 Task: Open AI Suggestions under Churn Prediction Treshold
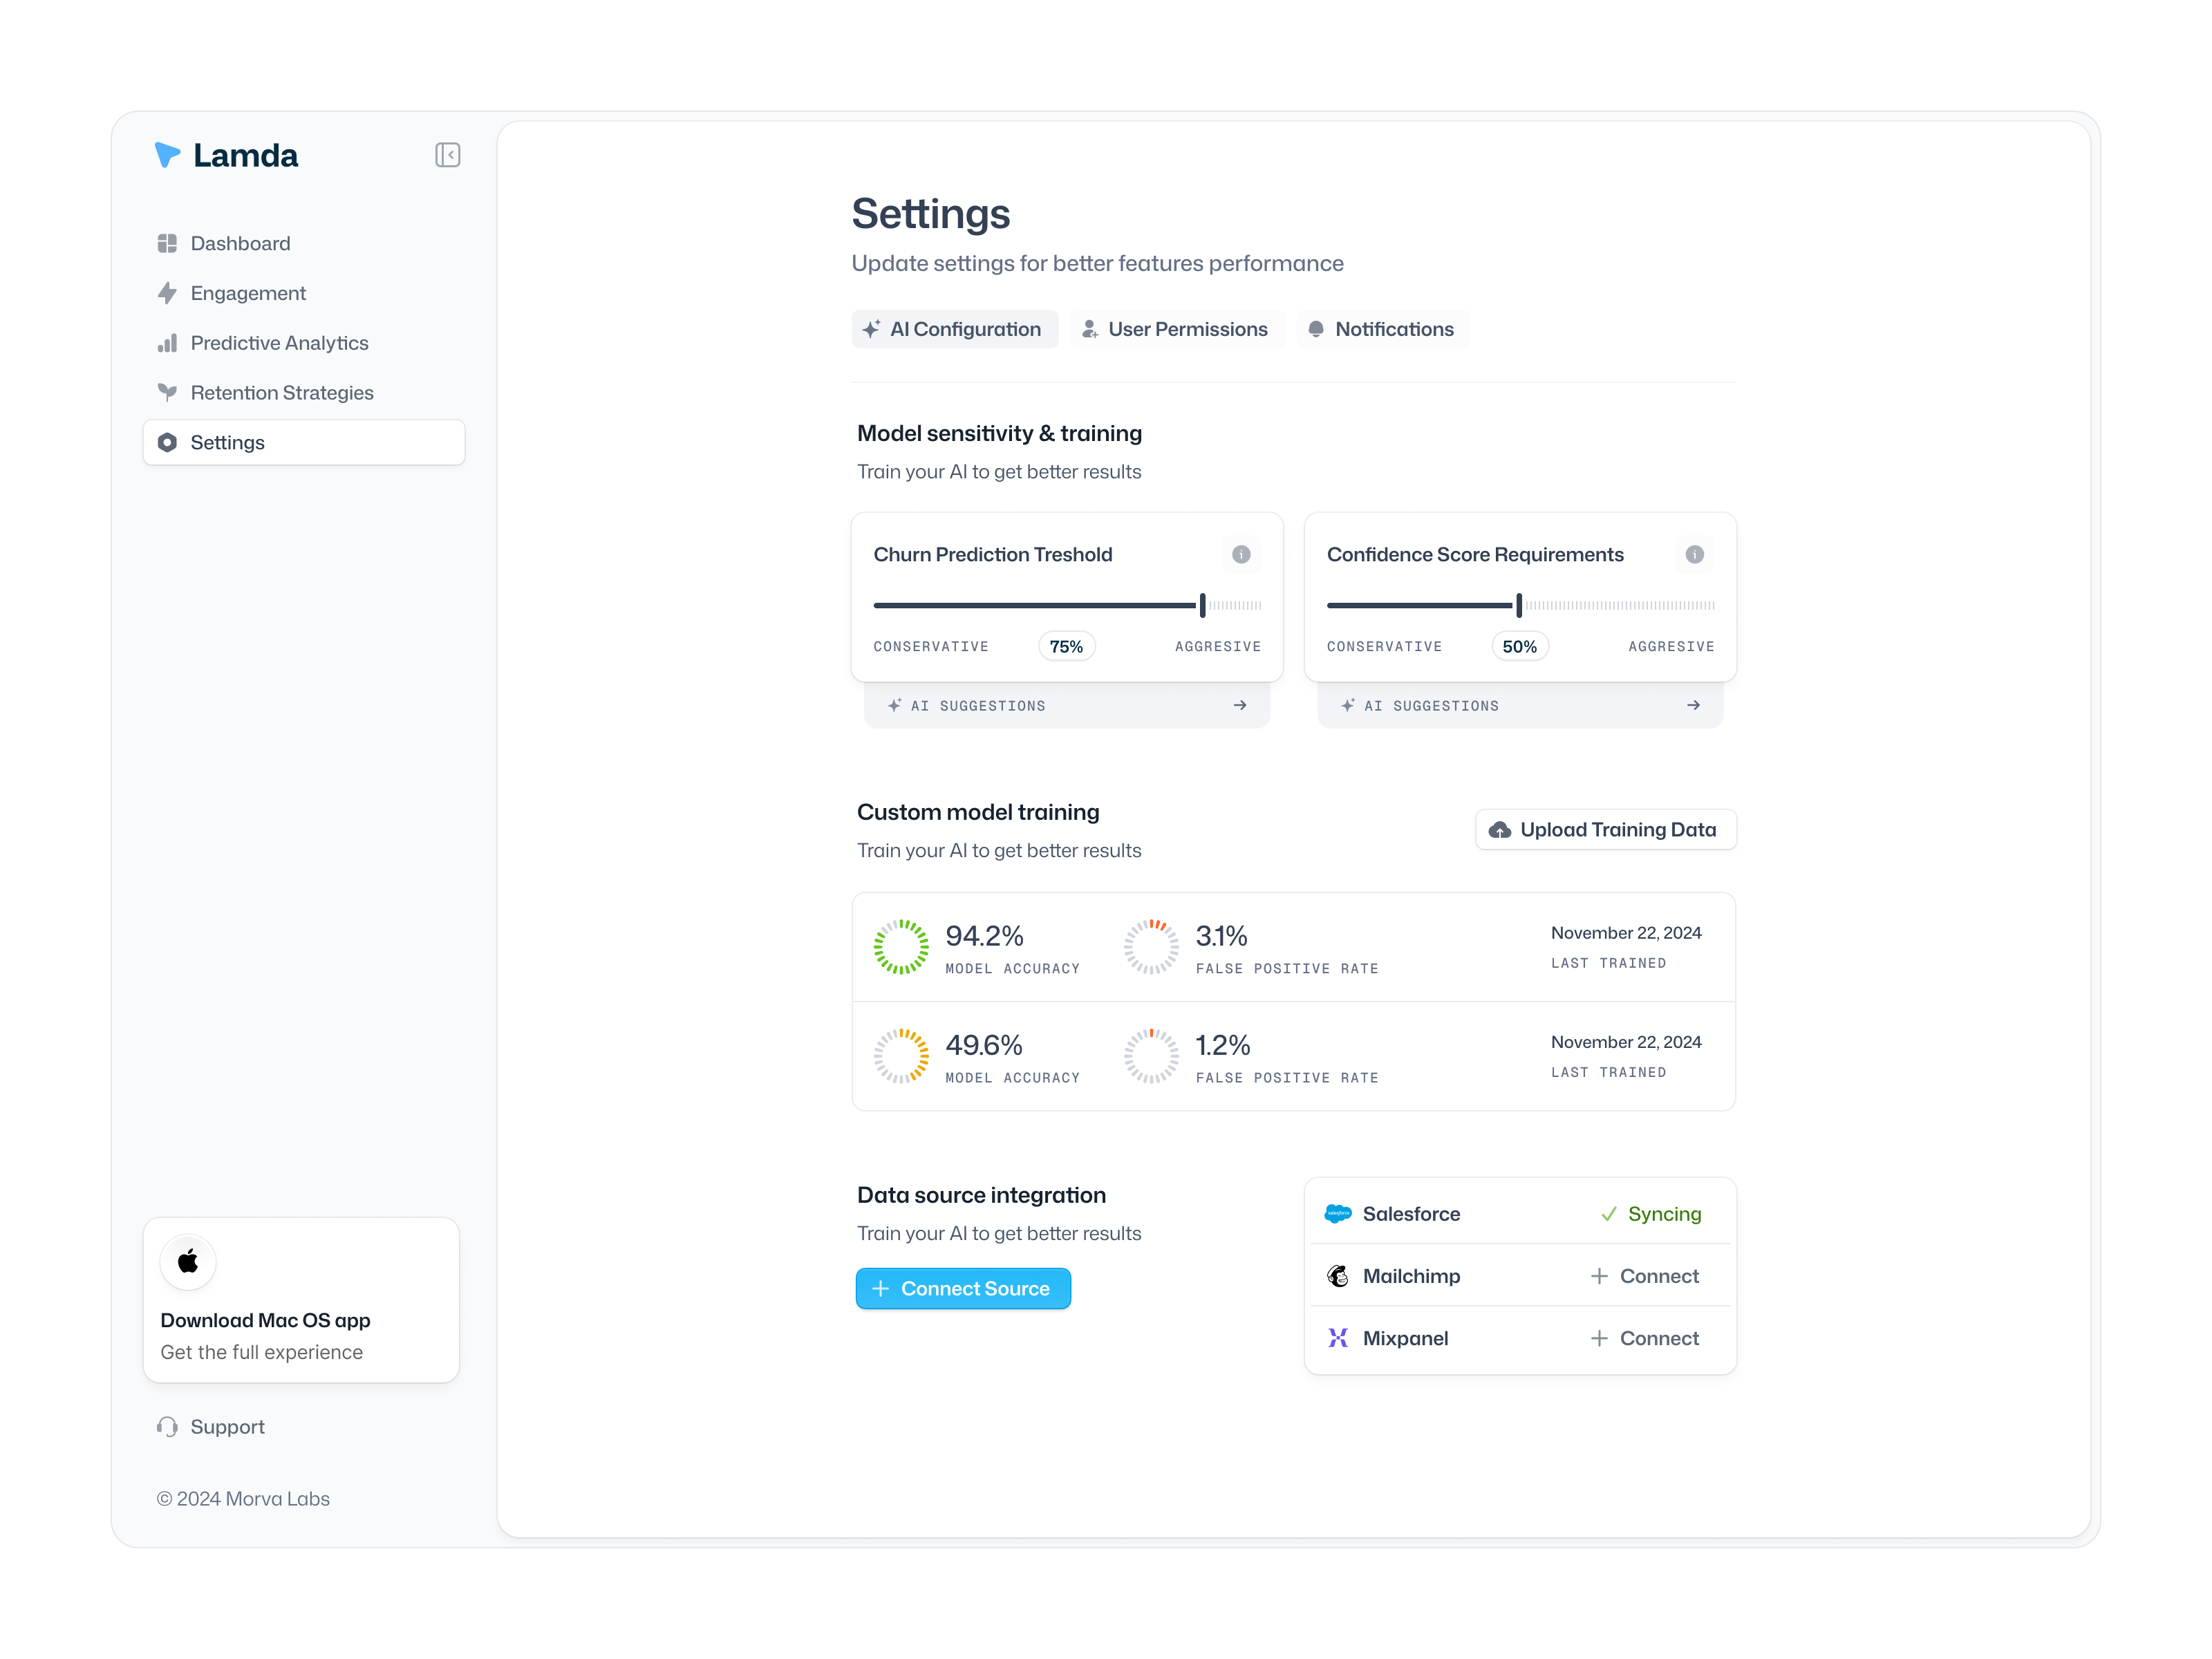[1066, 705]
